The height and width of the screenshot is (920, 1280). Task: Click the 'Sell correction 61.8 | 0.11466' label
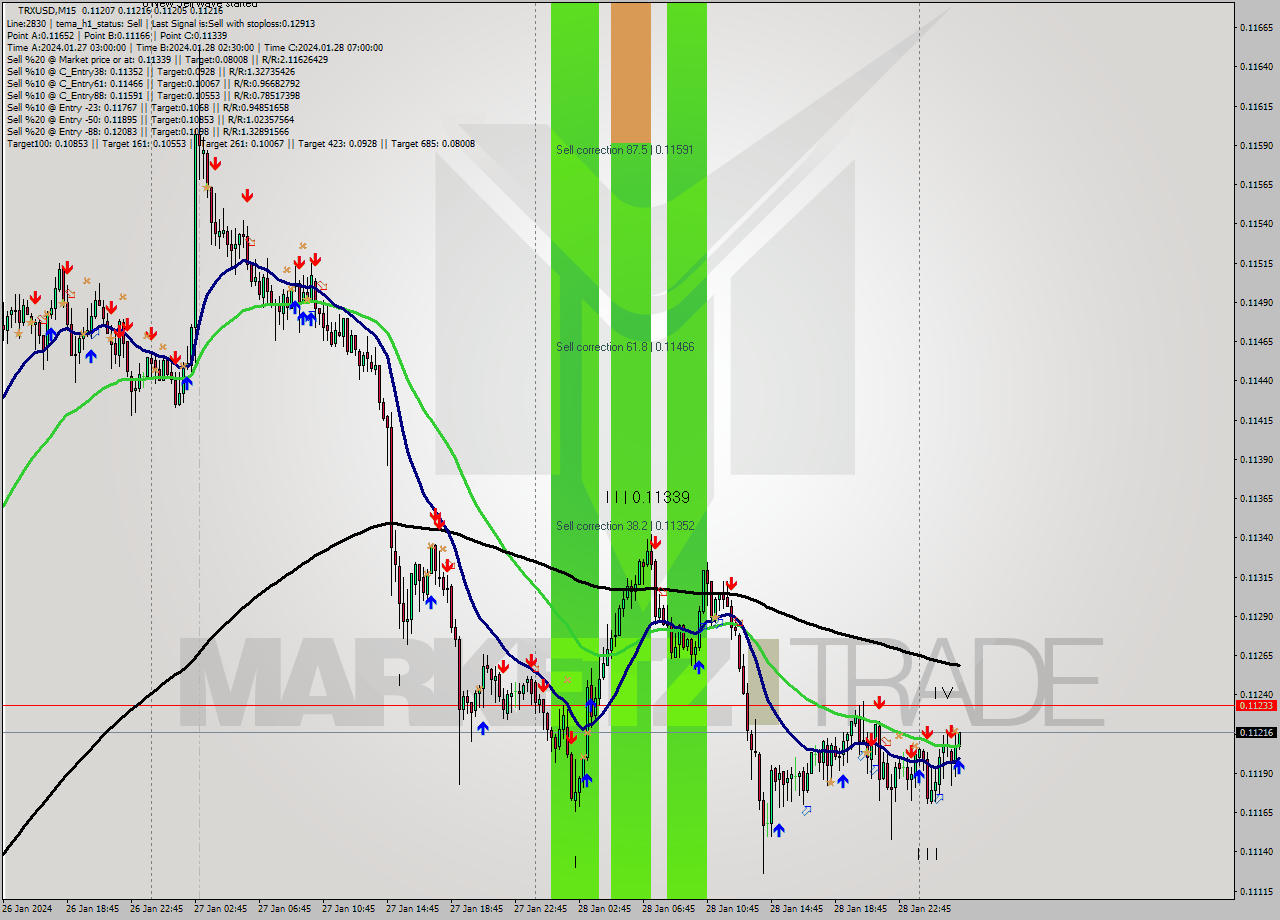pos(625,346)
